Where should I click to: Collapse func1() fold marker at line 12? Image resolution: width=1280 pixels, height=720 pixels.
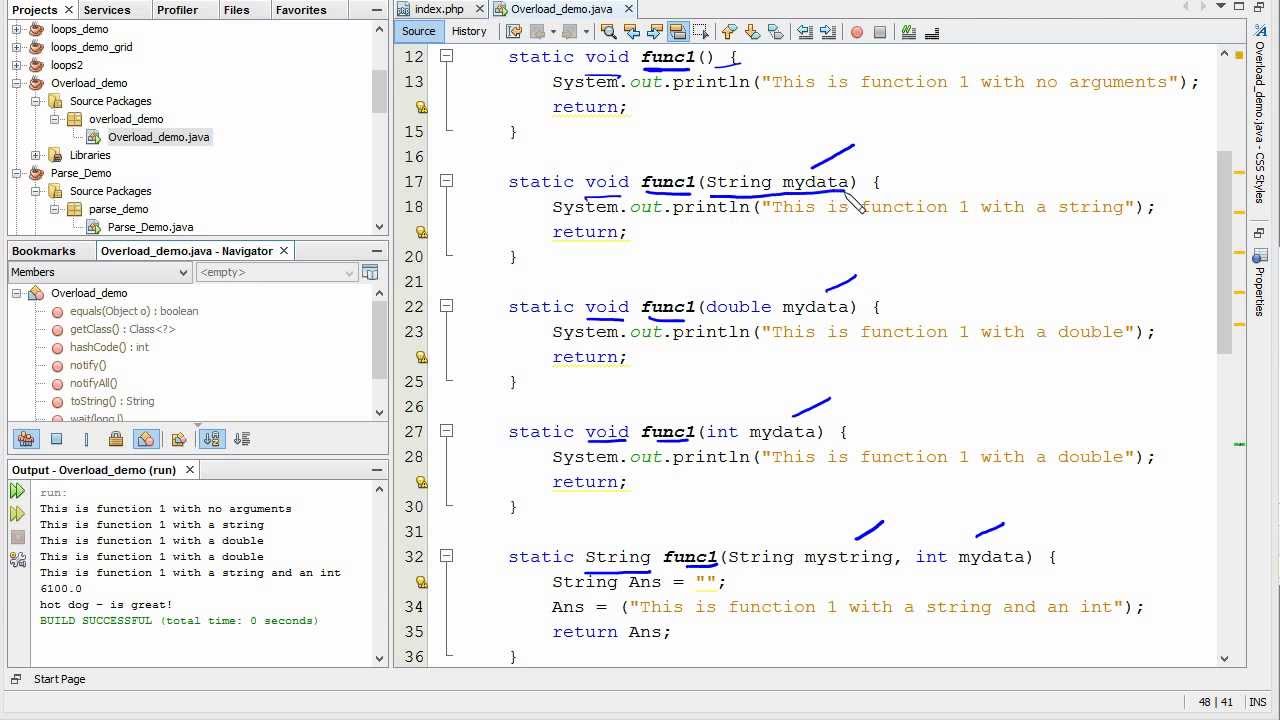[x=447, y=57]
